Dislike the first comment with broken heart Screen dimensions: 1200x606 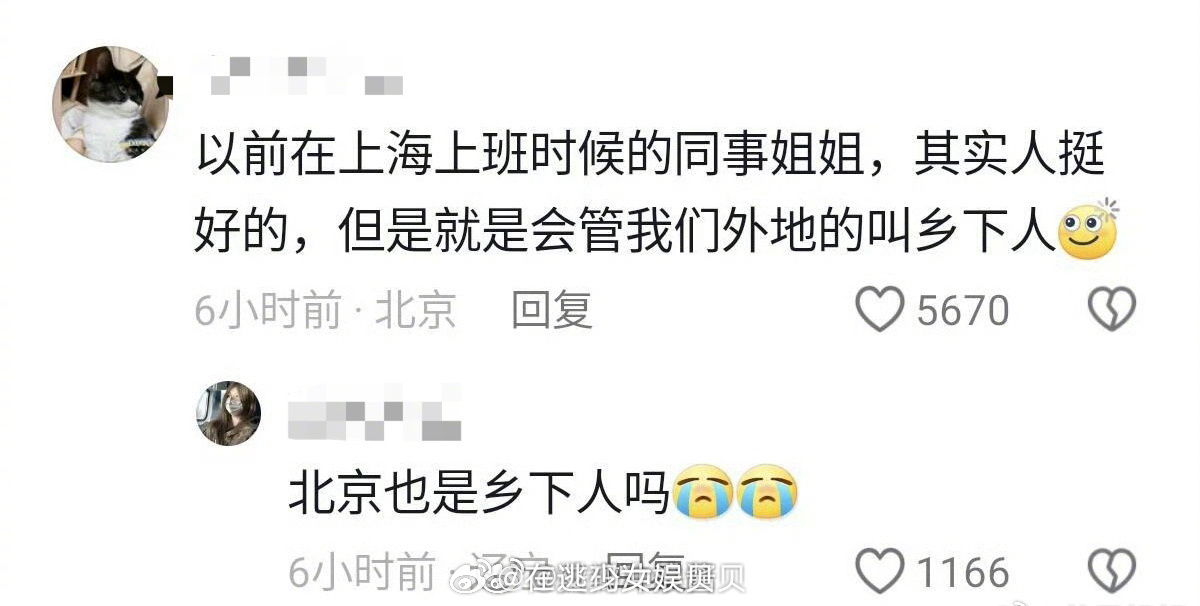(1112, 311)
